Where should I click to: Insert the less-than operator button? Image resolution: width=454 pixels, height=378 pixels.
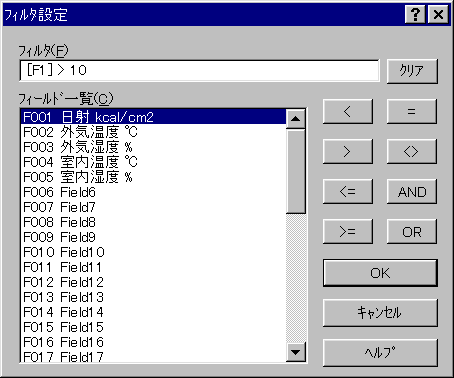(x=348, y=111)
